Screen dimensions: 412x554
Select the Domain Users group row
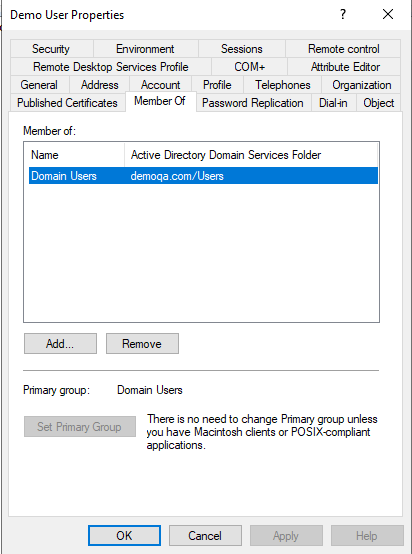tap(203, 176)
